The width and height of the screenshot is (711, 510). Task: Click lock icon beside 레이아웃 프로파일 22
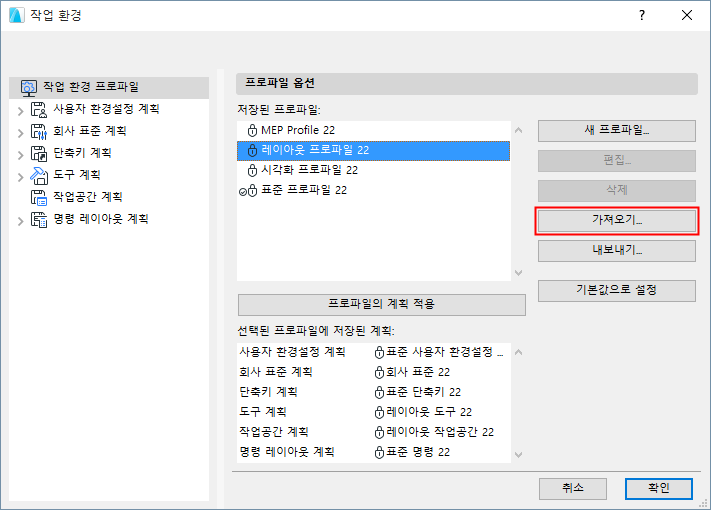point(253,151)
